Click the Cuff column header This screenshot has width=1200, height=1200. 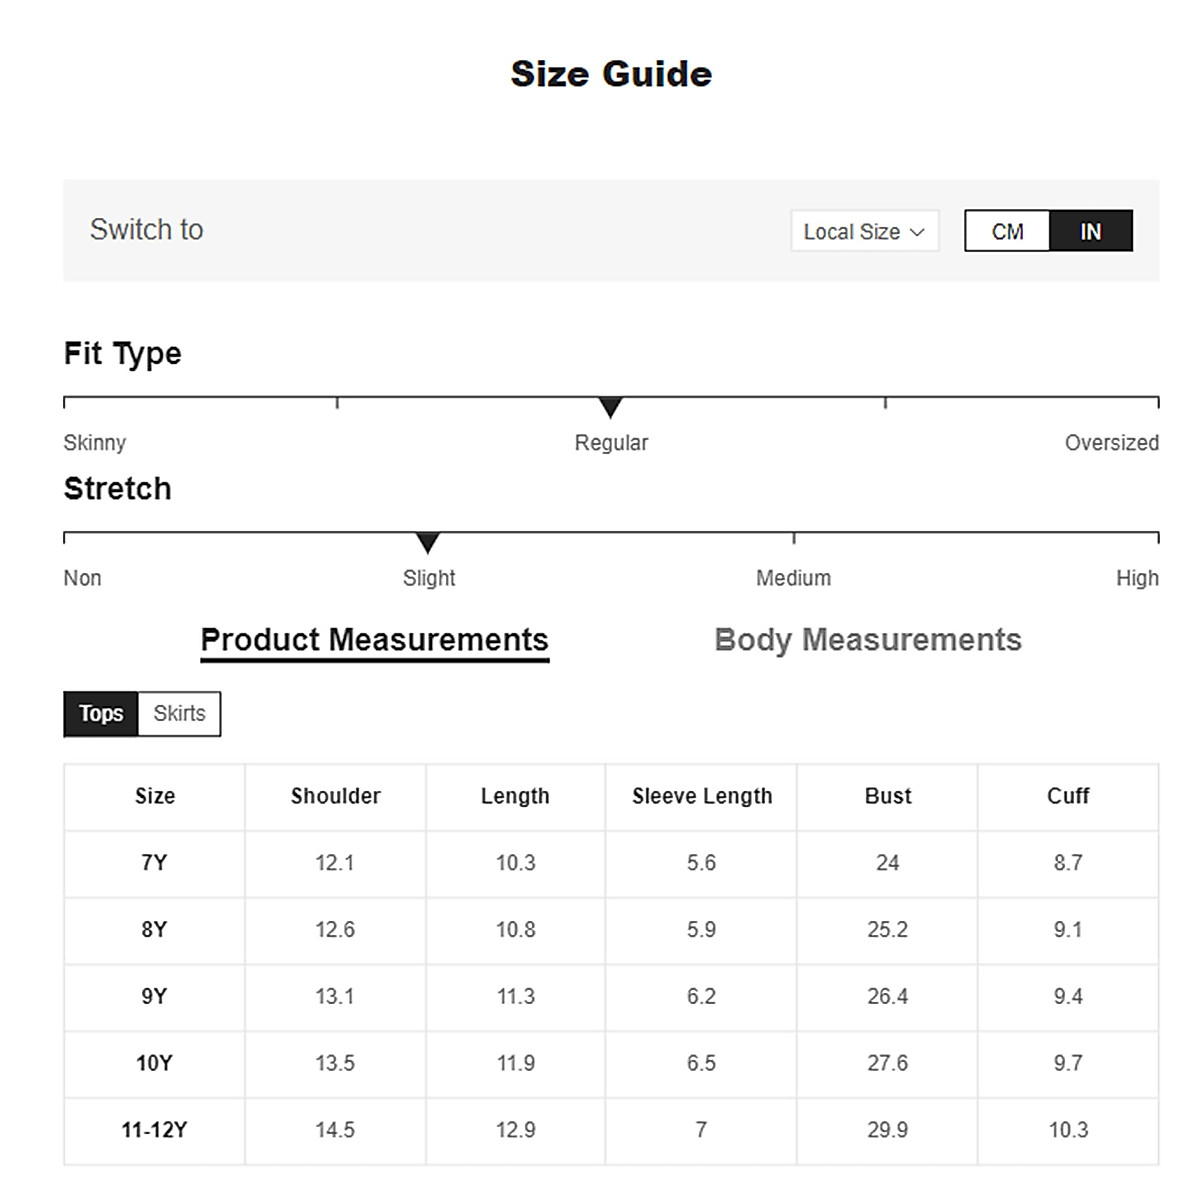(1068, 796)
